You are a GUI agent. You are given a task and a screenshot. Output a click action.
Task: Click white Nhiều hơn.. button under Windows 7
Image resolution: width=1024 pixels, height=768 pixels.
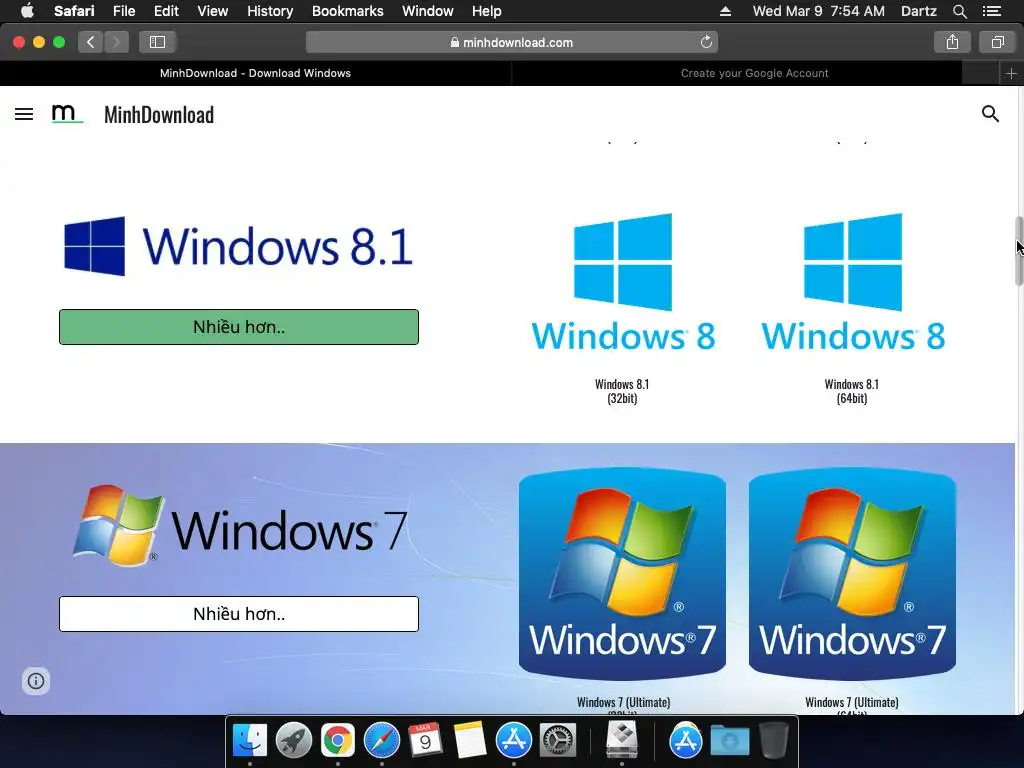[239, 614]
